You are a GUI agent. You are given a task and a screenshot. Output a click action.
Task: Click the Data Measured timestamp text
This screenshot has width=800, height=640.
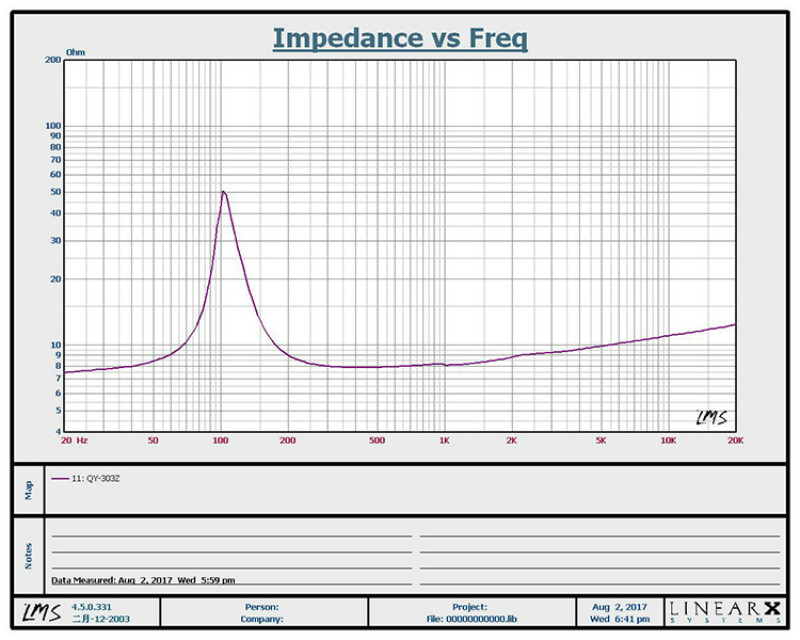coord(144,580)
